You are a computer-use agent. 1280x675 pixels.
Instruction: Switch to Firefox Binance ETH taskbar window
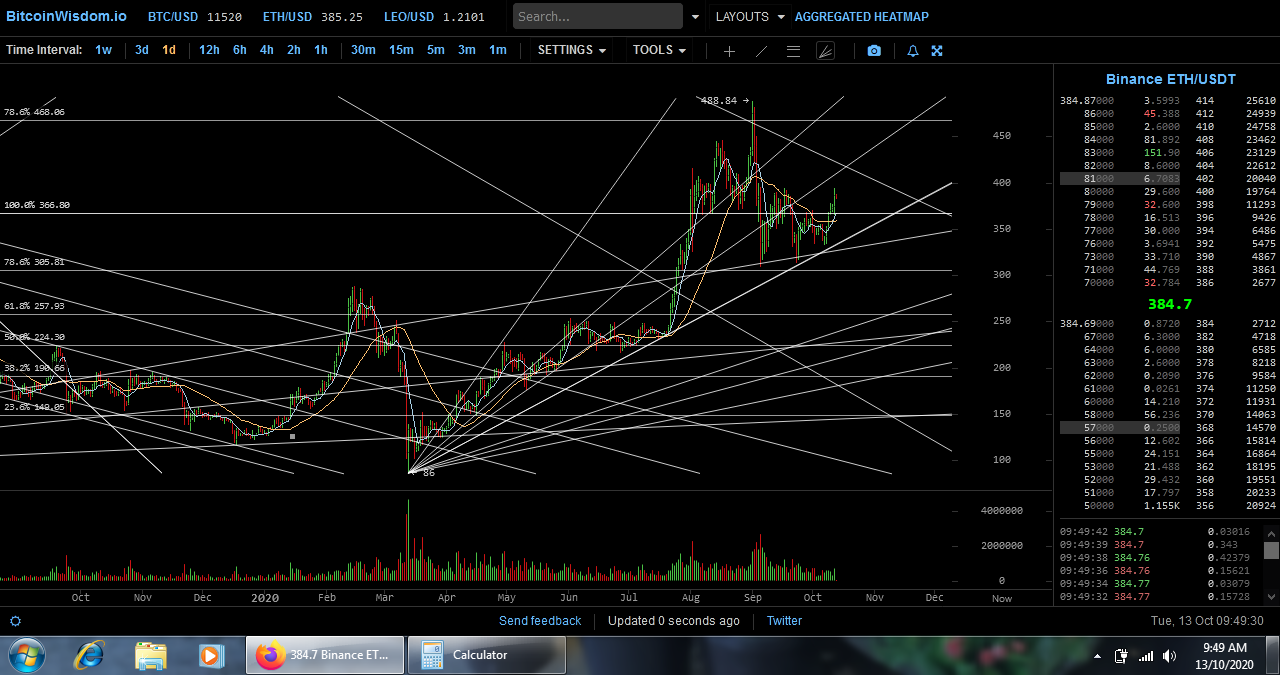point(325,655)
